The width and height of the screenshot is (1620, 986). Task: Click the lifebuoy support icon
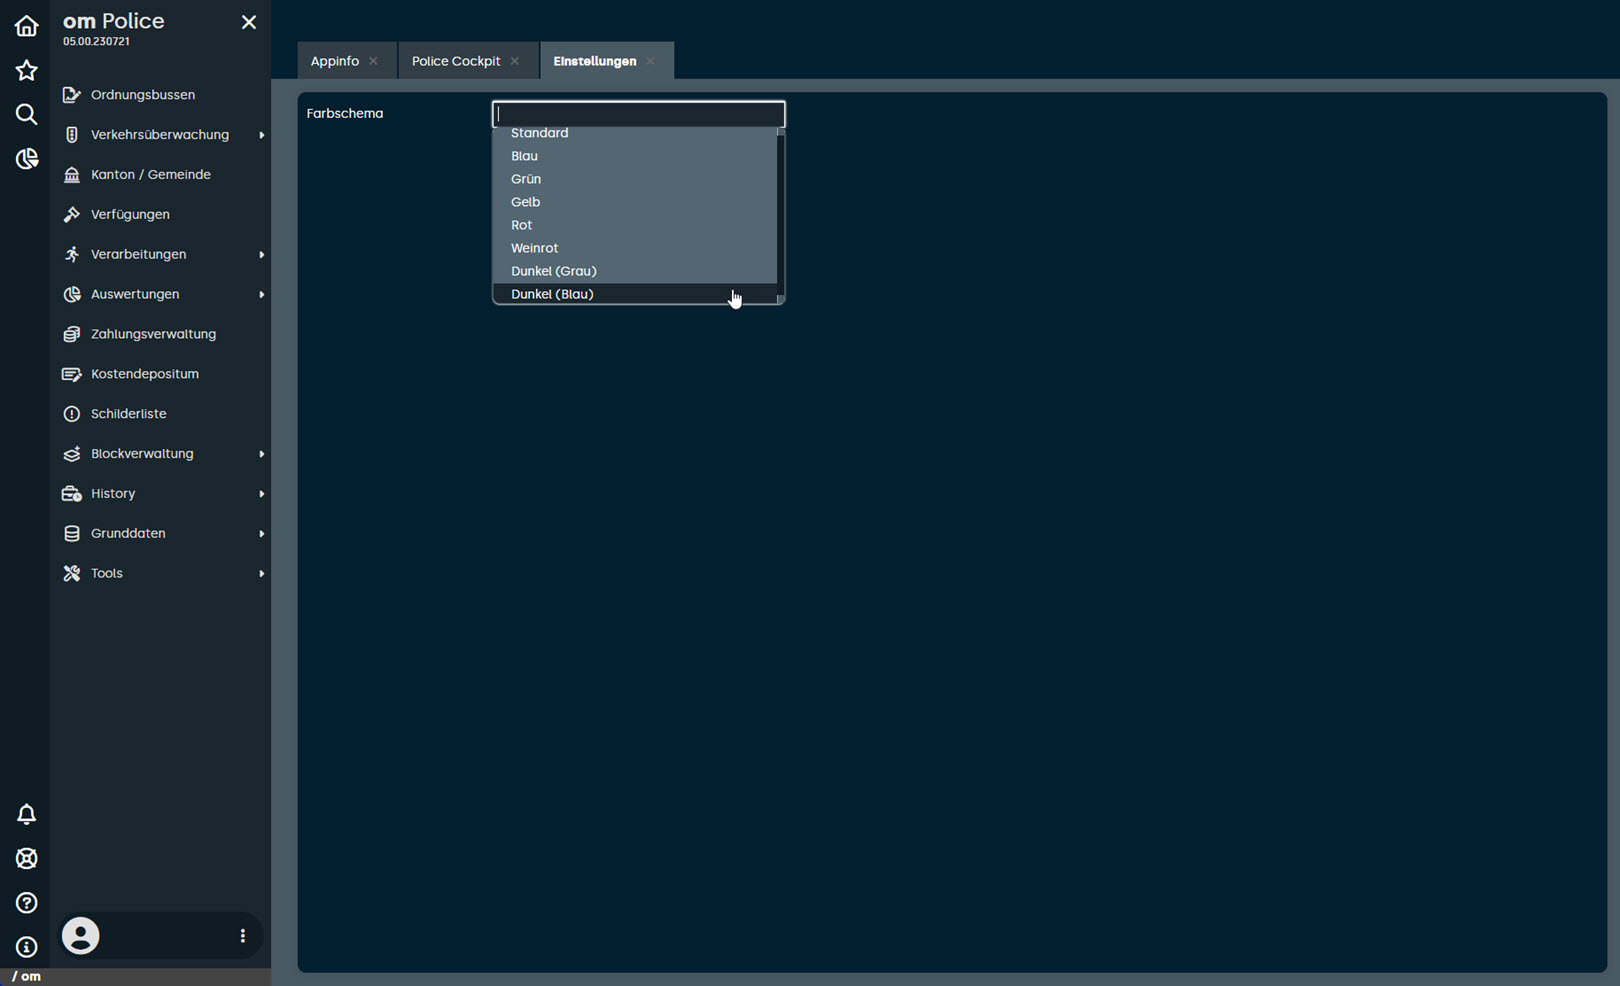pyautogui.click(x=26, y=858)
